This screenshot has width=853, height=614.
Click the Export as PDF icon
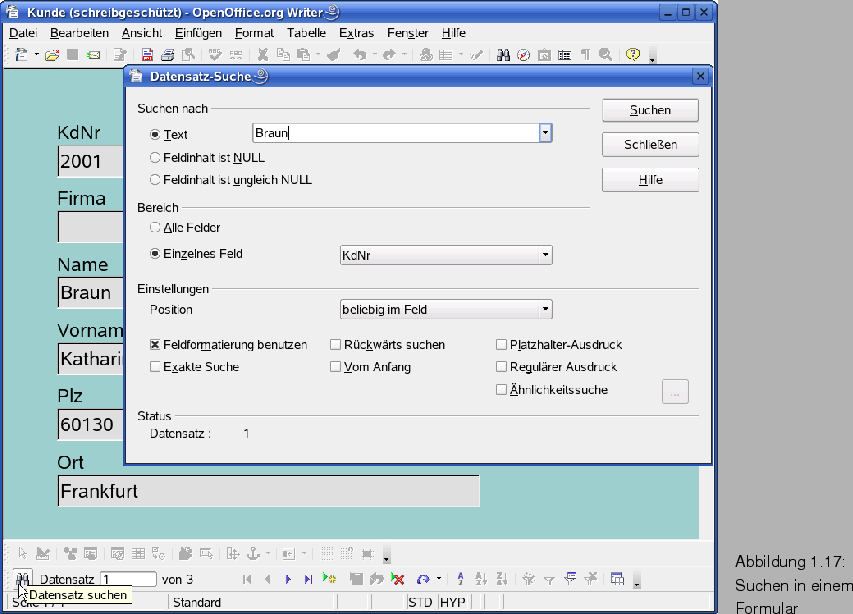147,55
